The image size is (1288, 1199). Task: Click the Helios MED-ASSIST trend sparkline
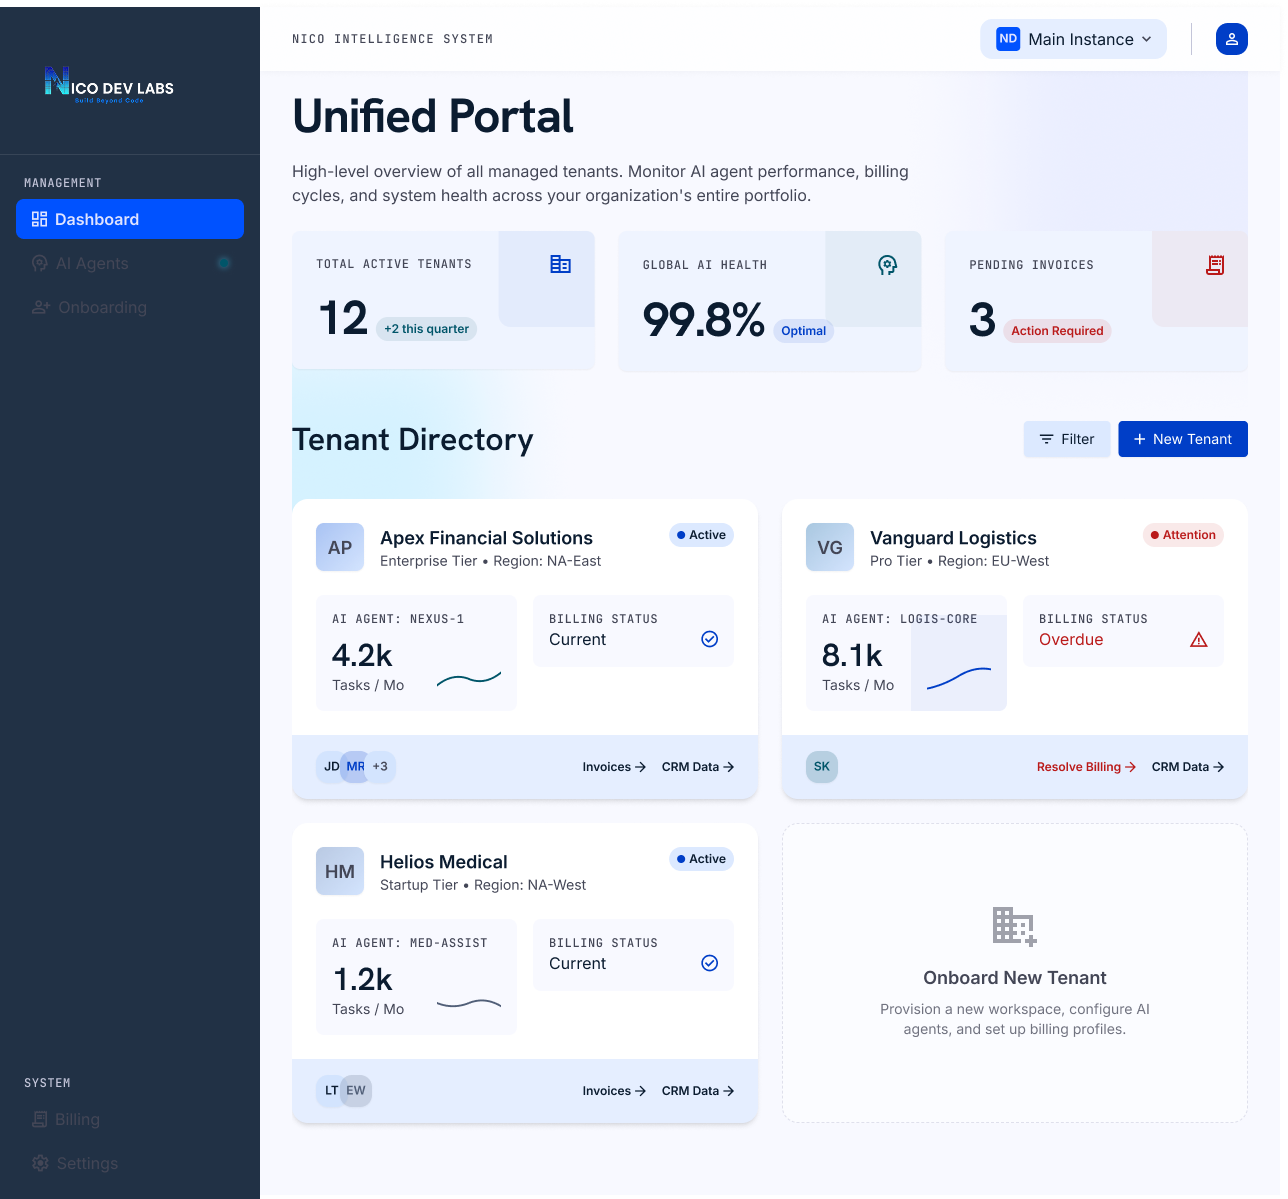point(469,1003)
